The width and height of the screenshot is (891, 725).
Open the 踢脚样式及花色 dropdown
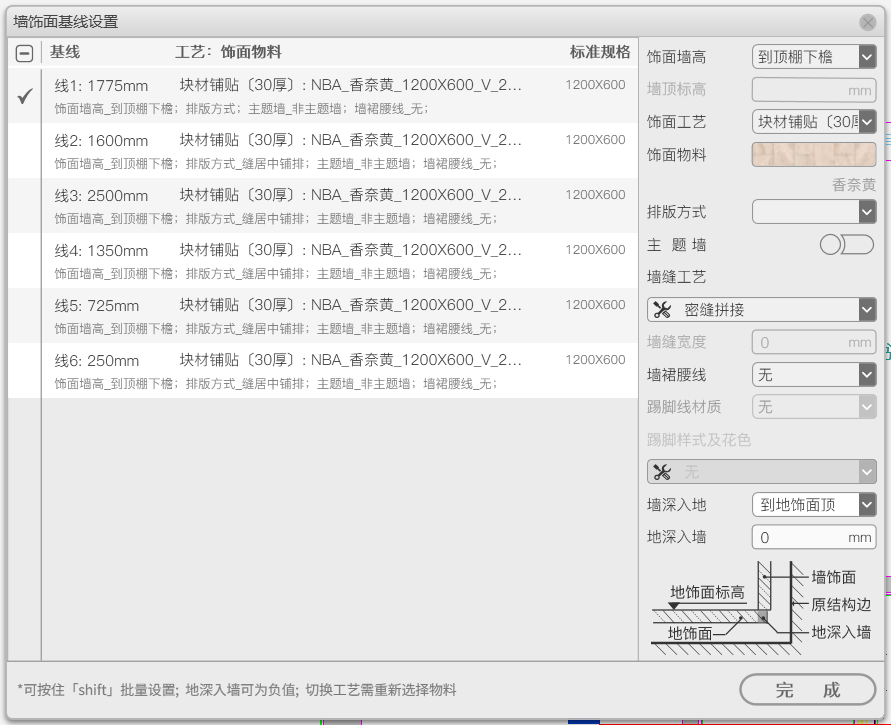(761, 472)
